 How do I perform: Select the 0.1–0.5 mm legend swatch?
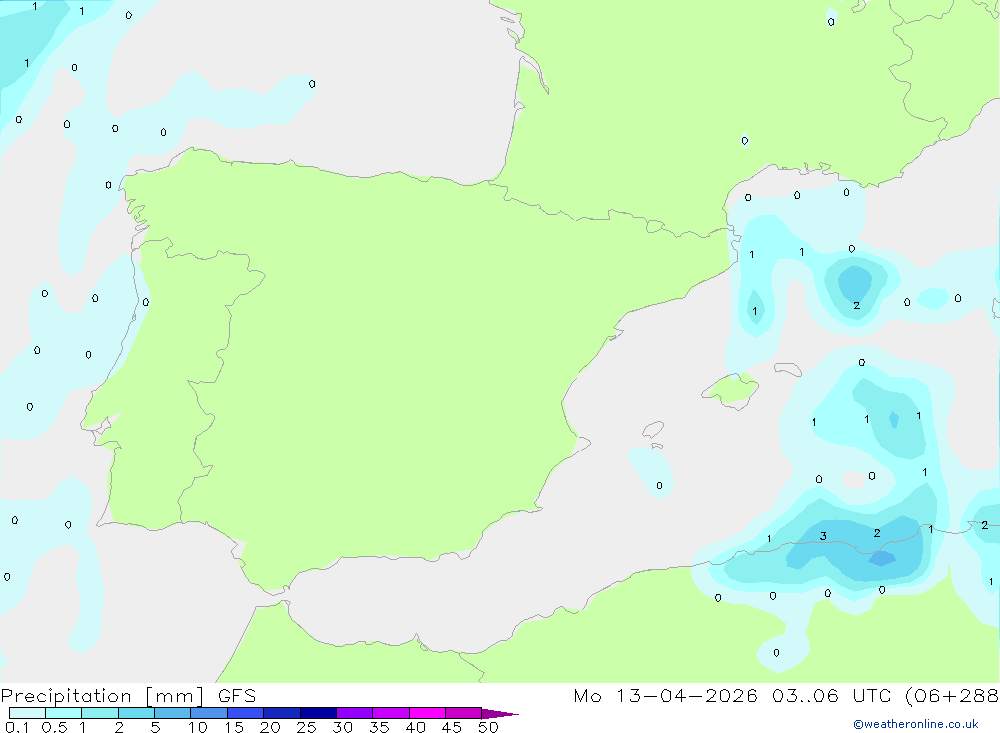tap(27, 713)
